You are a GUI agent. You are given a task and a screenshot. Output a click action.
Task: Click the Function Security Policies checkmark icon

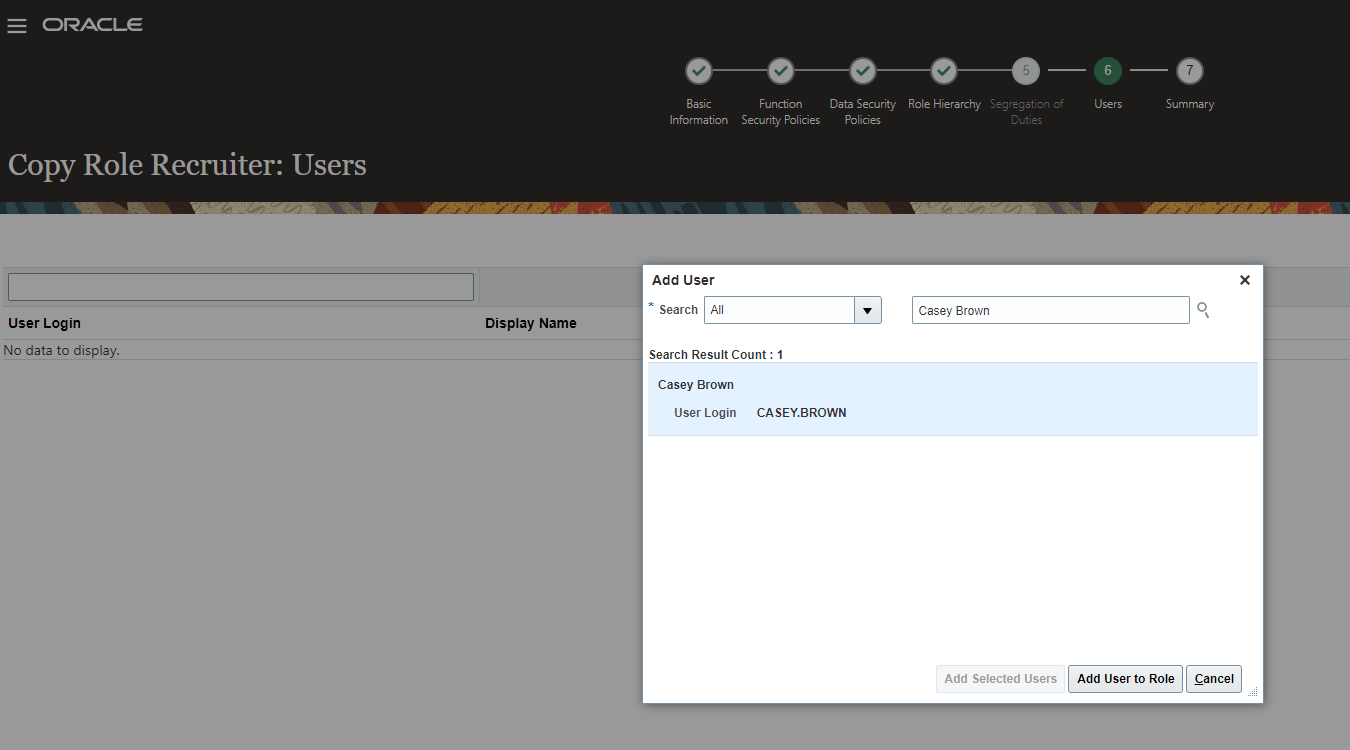[x=780, y=71]
